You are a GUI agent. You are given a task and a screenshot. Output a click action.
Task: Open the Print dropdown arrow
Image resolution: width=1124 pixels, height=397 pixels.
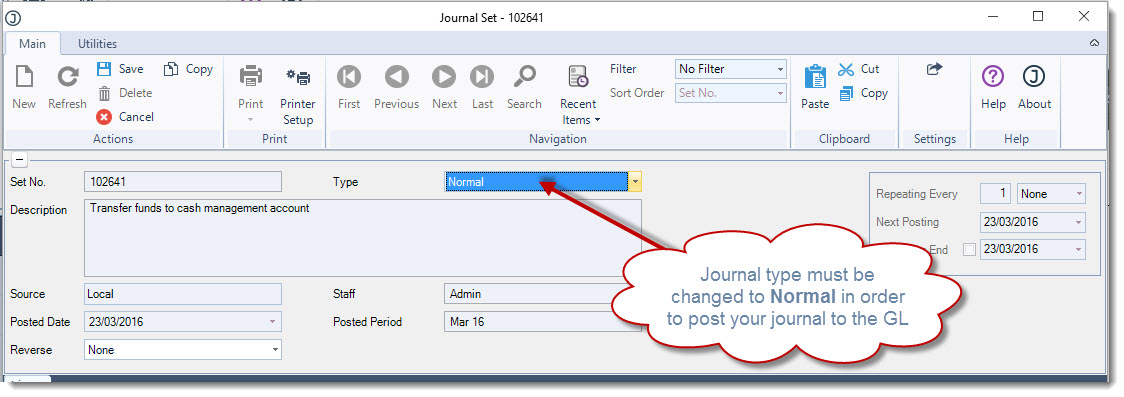pos(251,120)
